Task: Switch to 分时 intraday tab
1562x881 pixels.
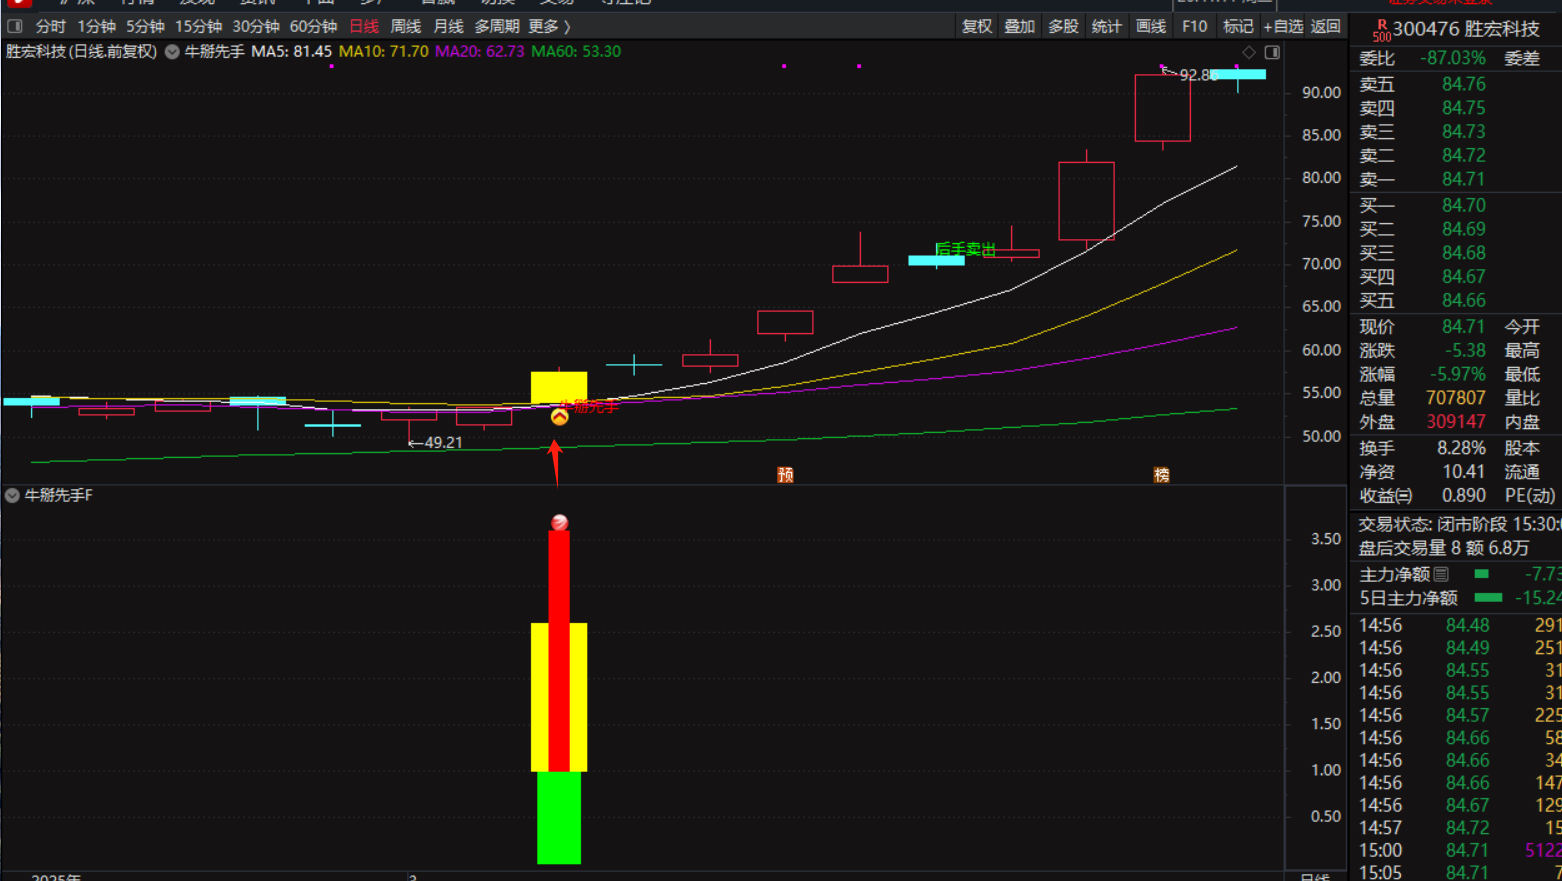Action: click(50, 26)
